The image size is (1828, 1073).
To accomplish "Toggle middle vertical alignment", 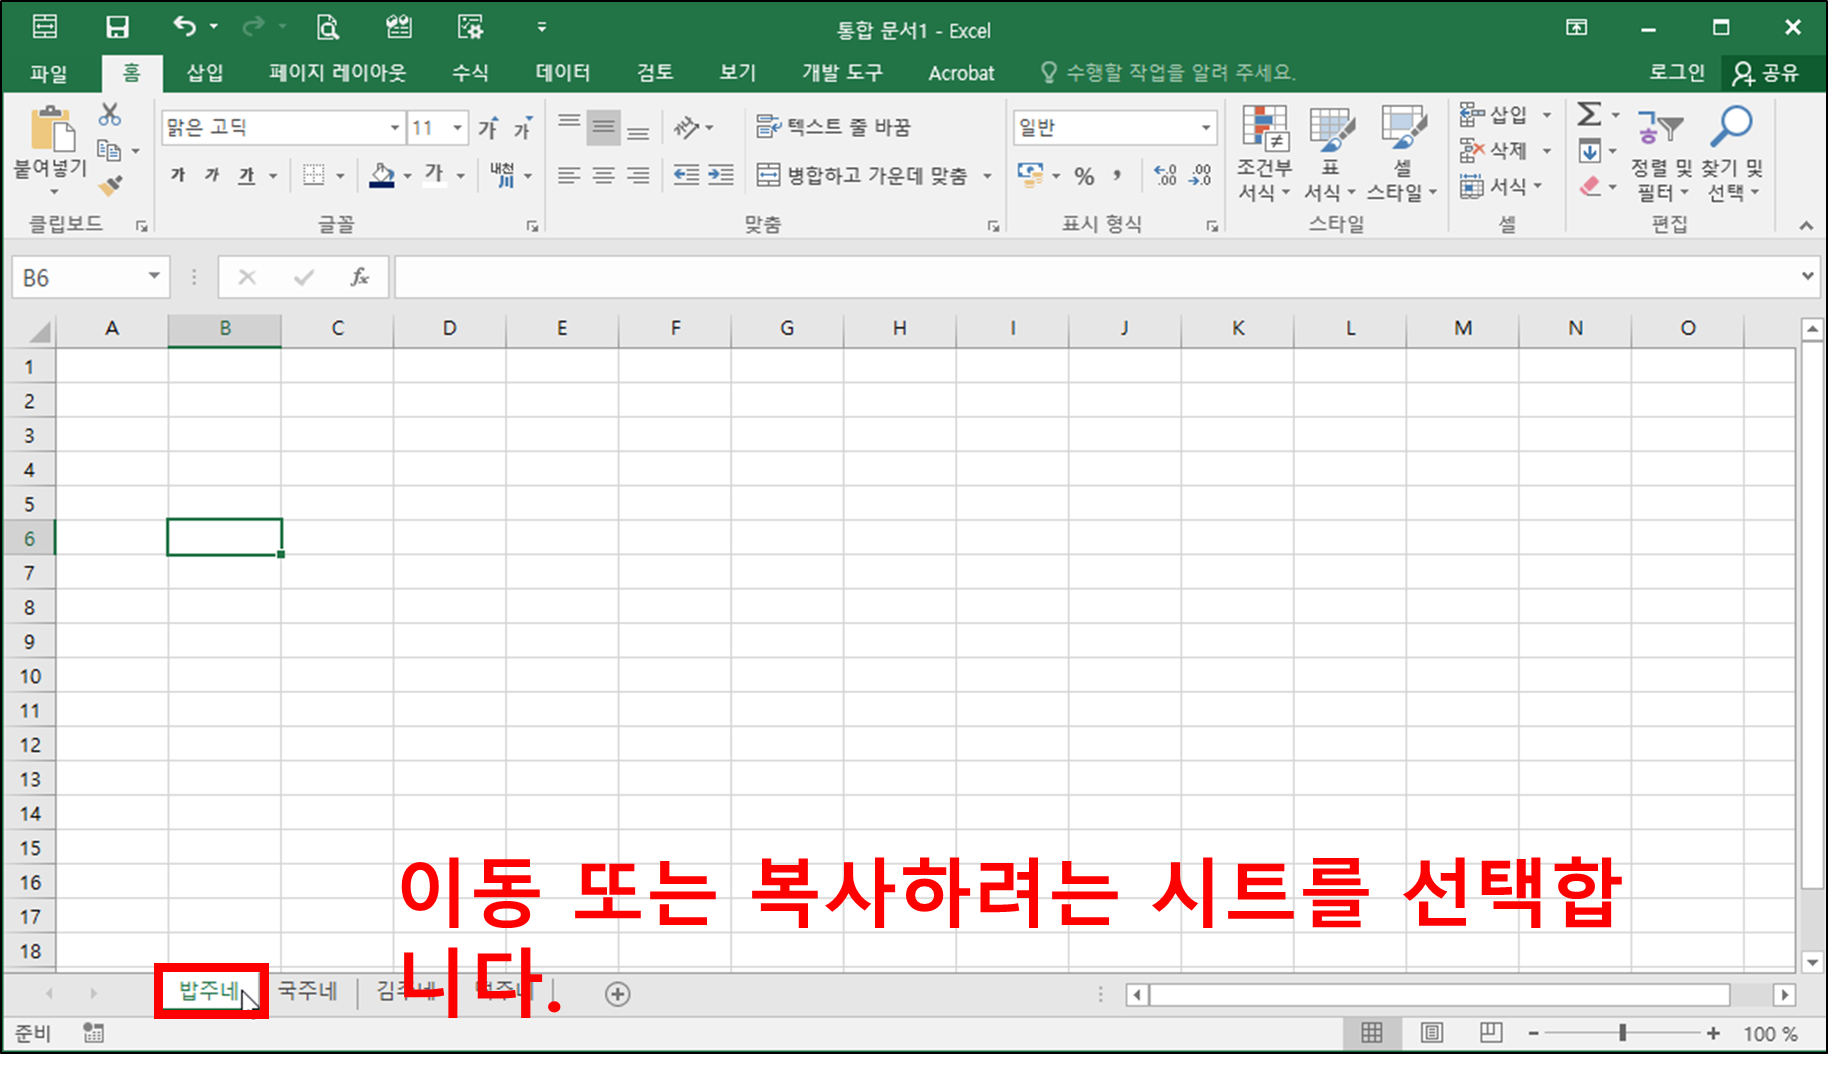I will click(604, 127).
